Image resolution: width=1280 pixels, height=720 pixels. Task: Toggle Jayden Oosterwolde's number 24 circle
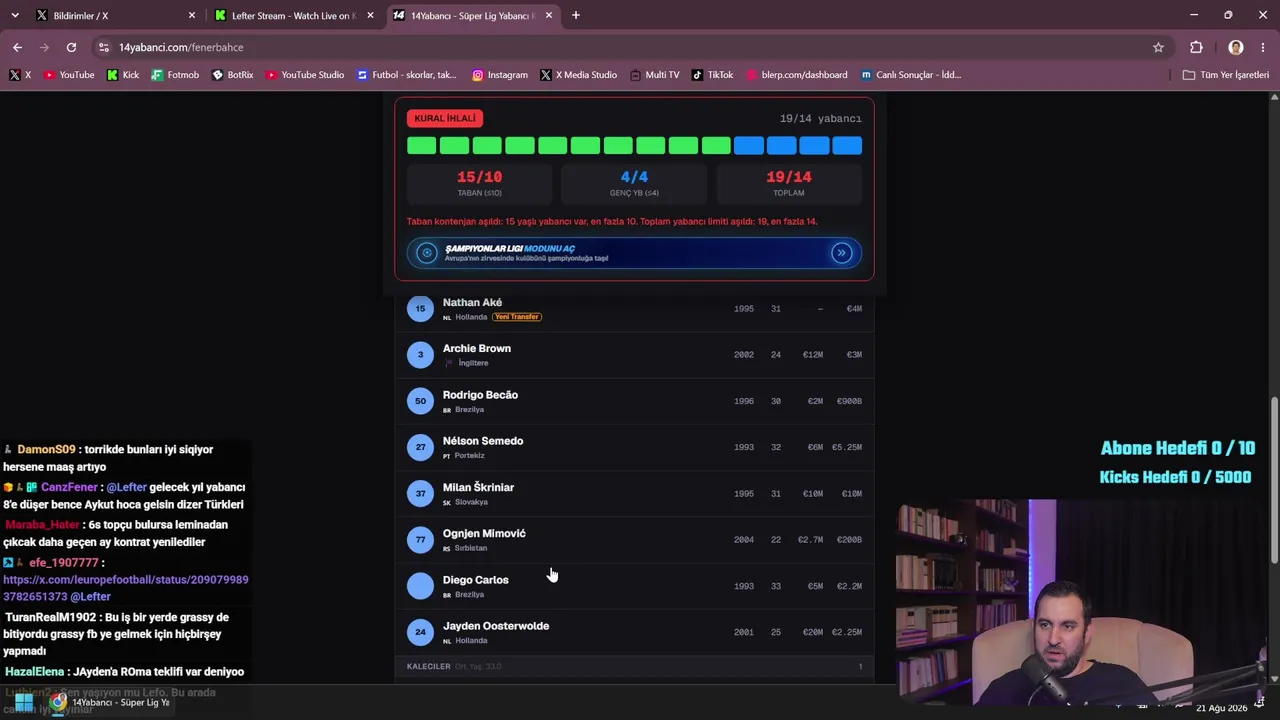(x=420, y=632)
